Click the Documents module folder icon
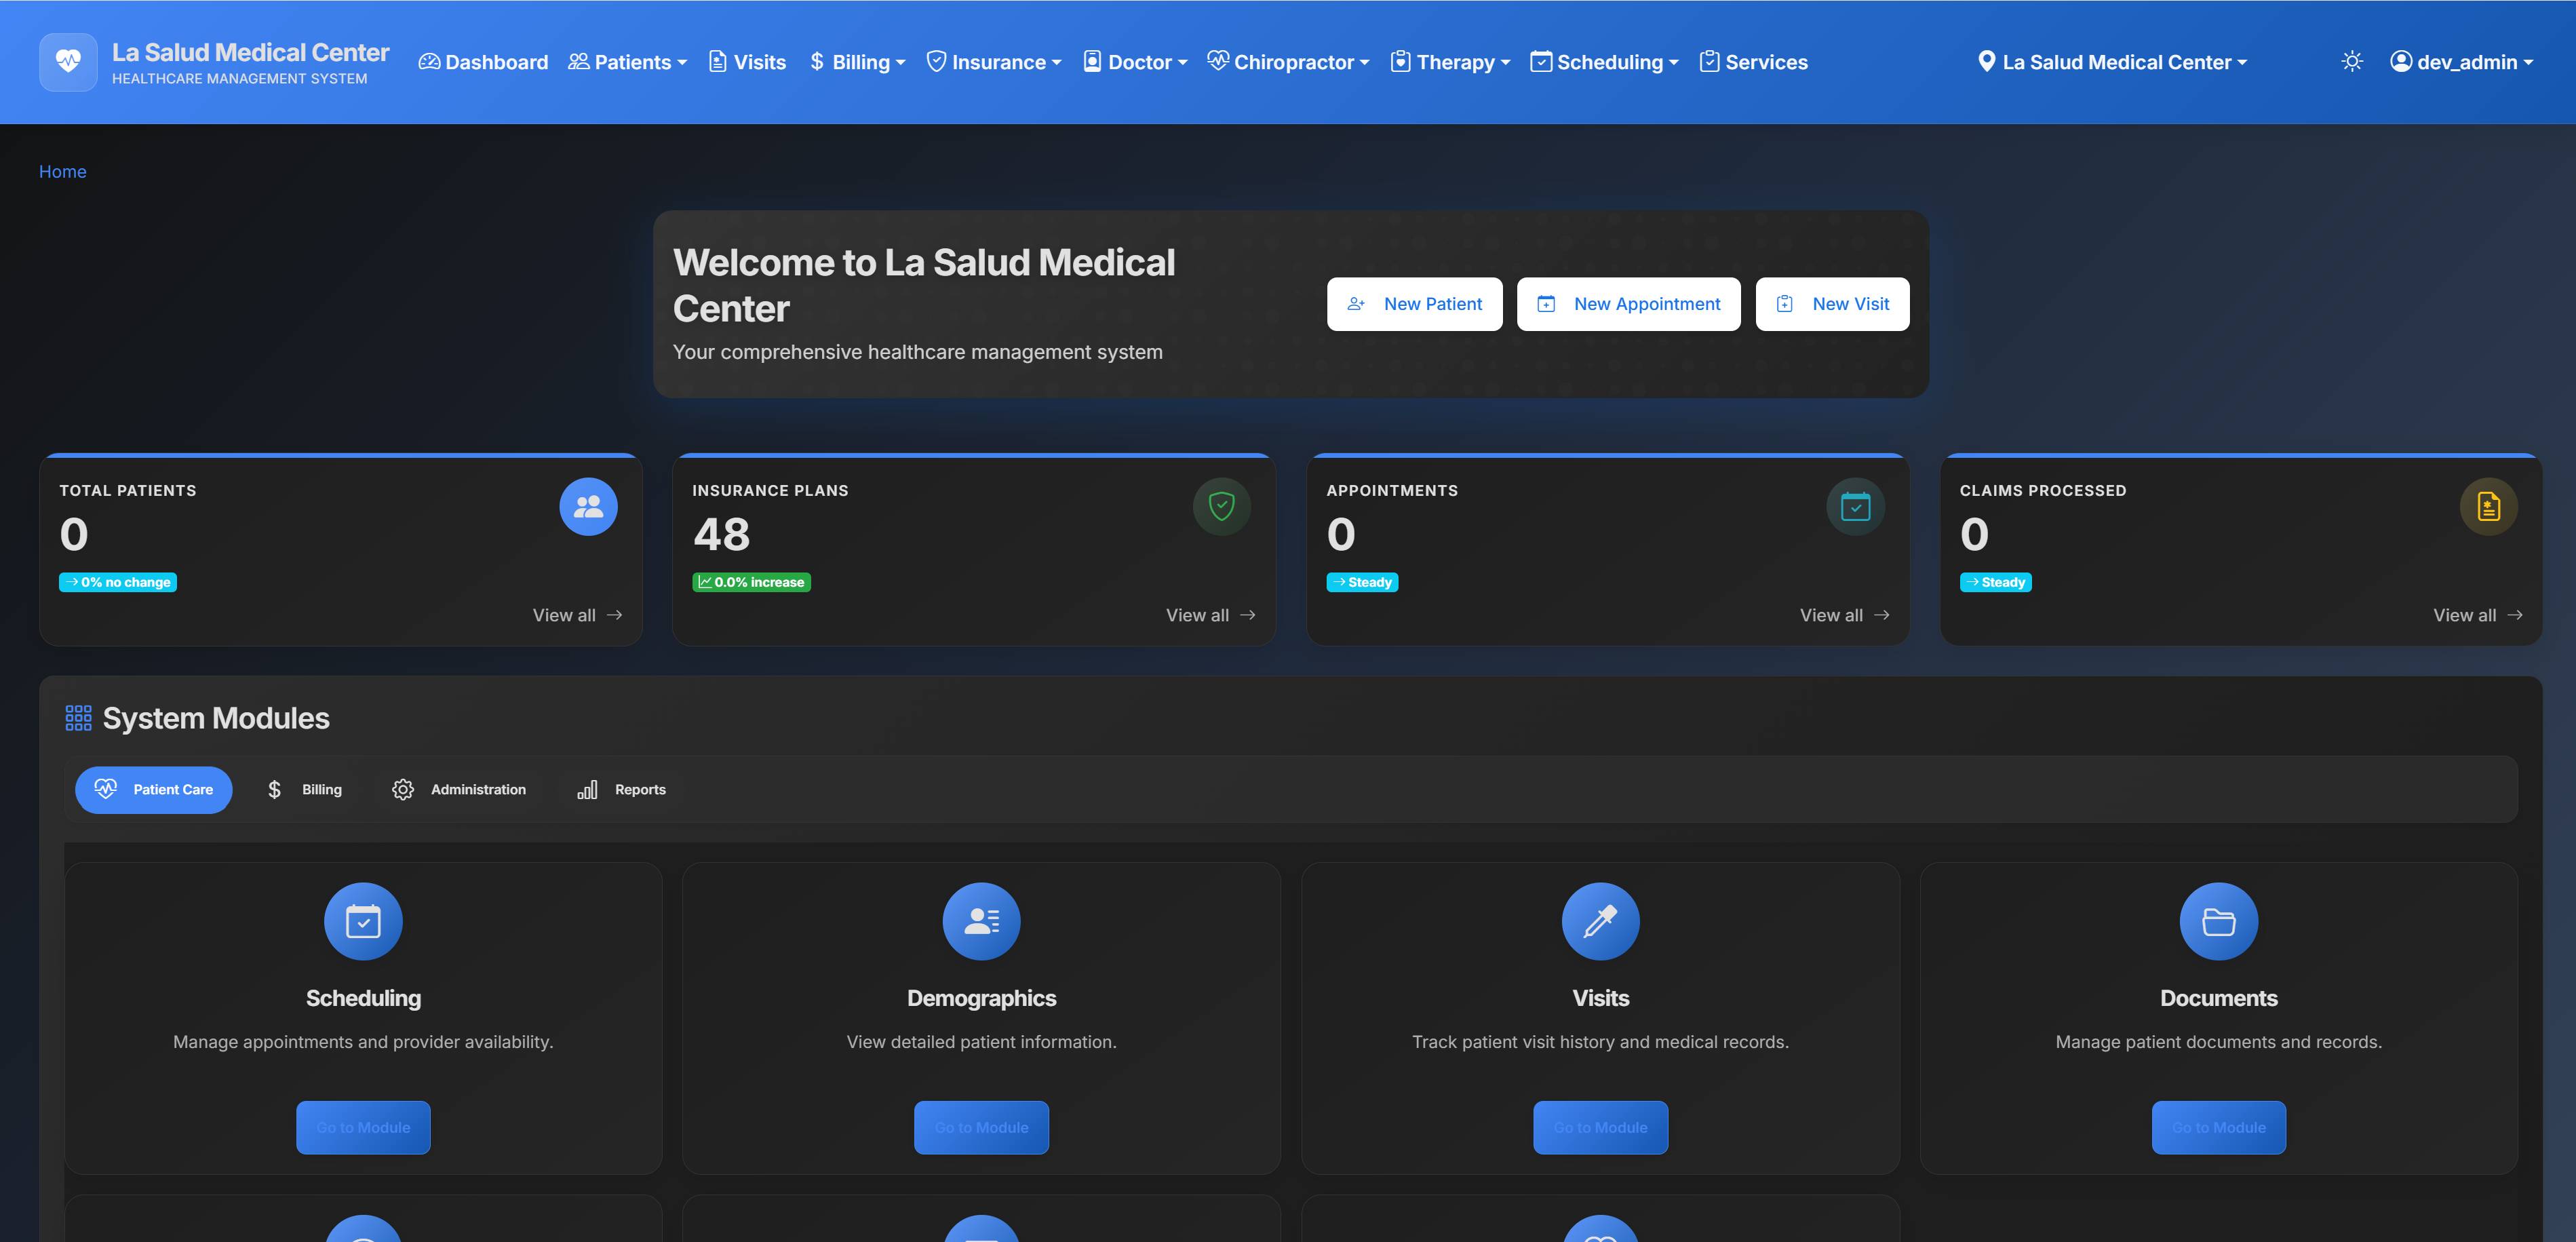Viewport: 2576px width, 1242px height. pos(2218,920)
